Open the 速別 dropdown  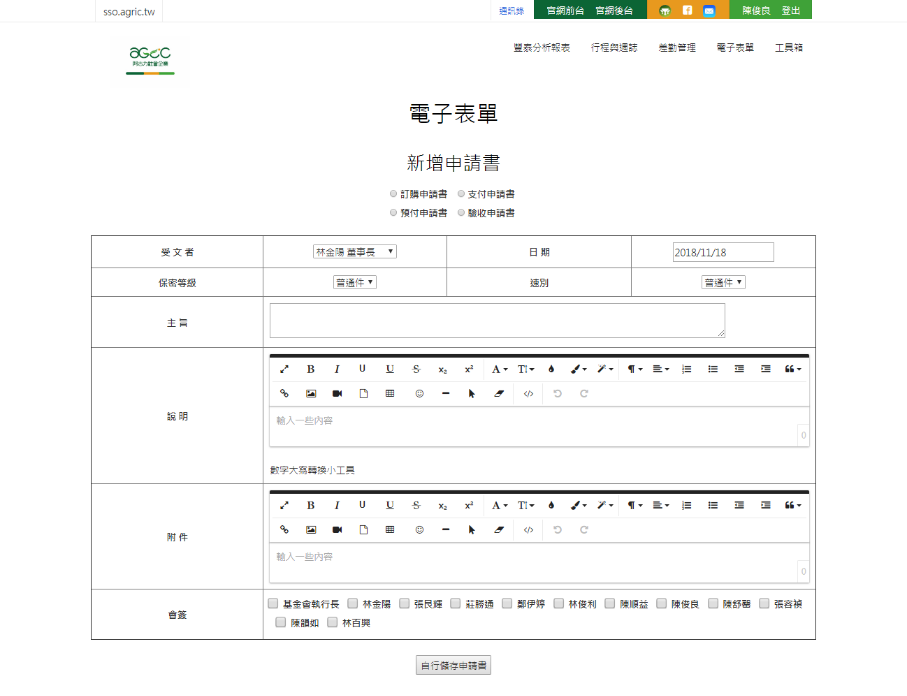click(x=723, y=282)
